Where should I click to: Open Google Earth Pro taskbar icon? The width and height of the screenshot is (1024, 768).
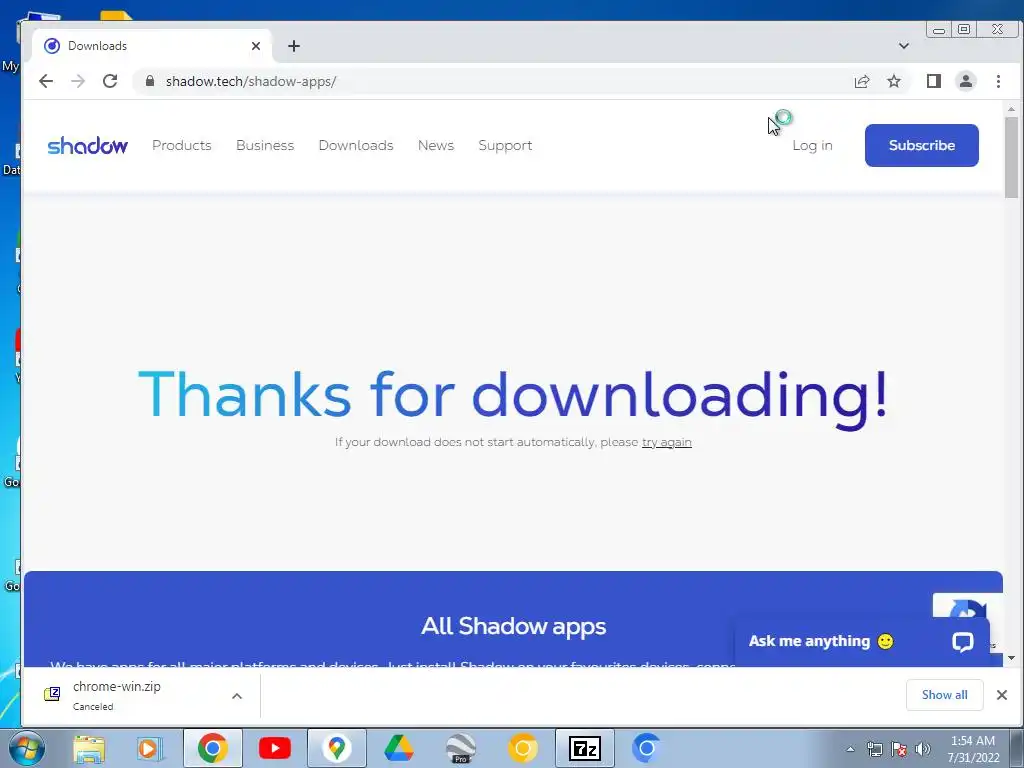[460, 748]
